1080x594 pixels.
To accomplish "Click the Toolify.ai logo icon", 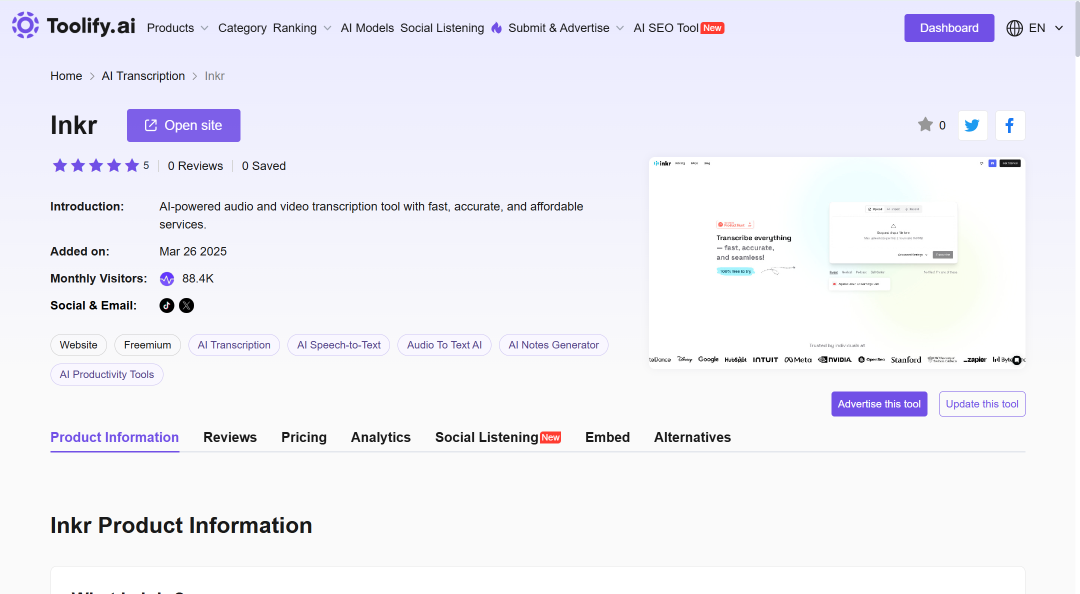I will [x=25, y=25].
